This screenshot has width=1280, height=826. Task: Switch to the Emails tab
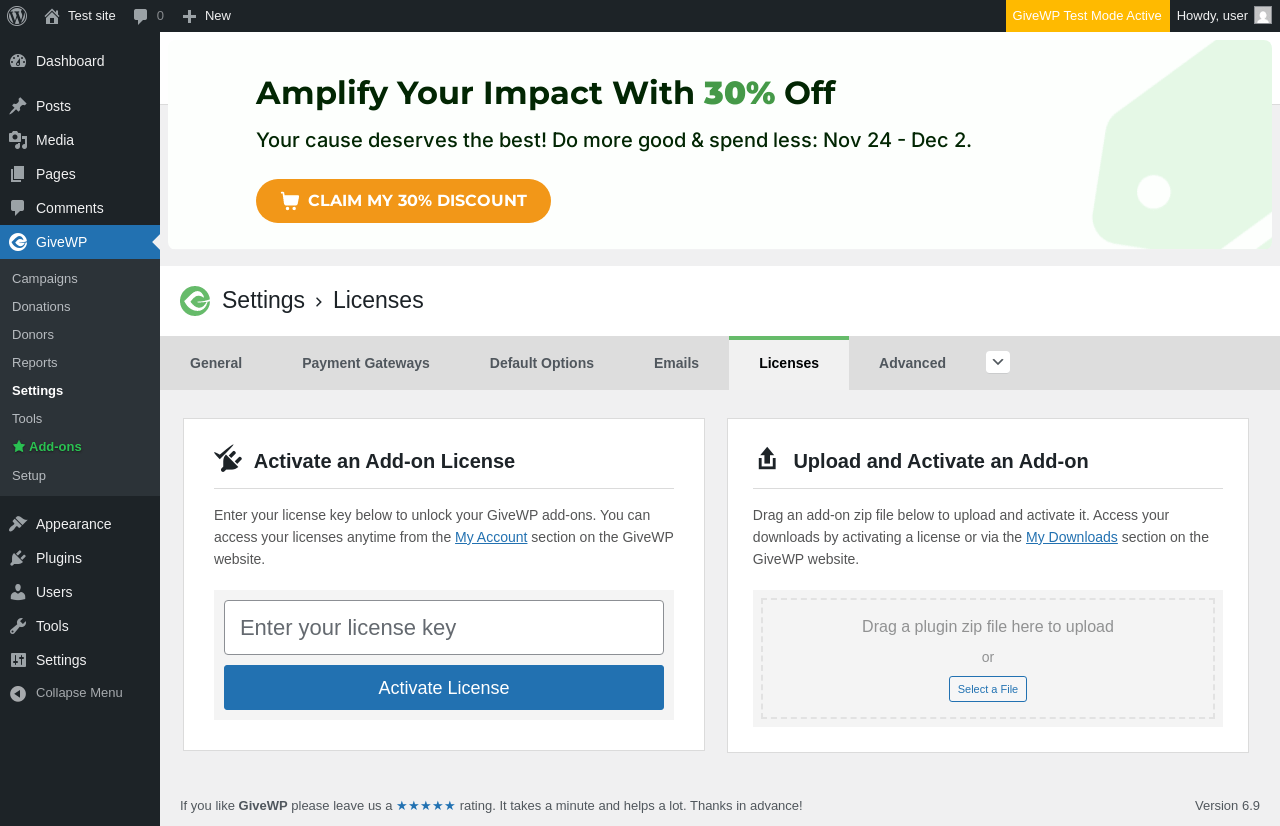676,363
